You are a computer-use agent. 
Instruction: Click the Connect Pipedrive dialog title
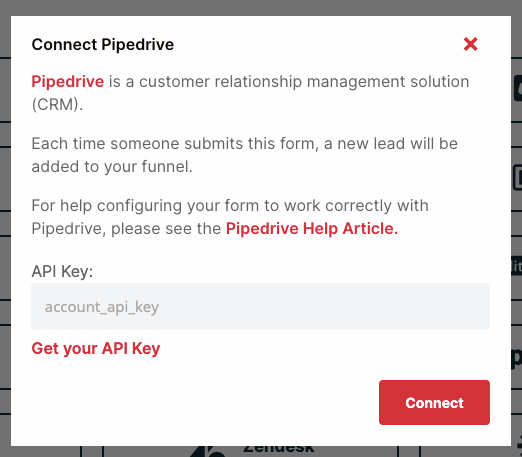103,45
